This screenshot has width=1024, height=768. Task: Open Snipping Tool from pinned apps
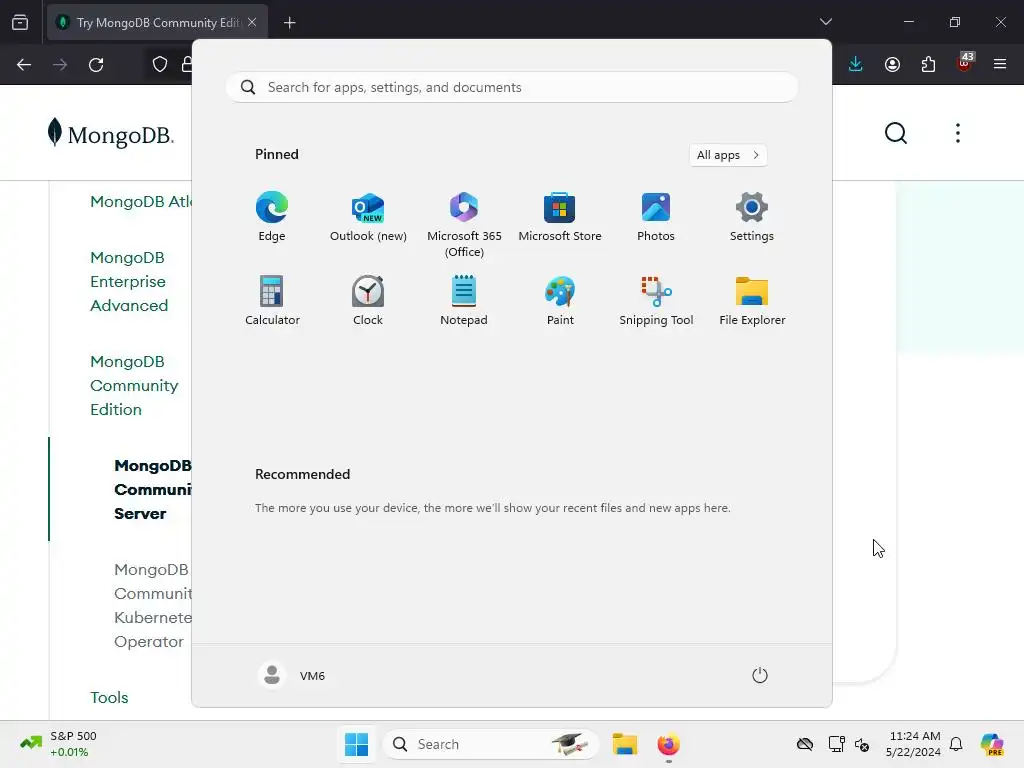pos(656,300)
